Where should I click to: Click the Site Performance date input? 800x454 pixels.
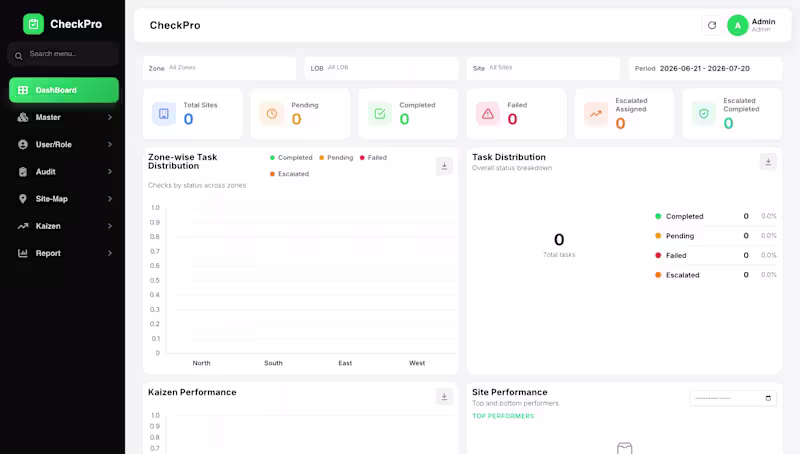[x=733, y=398]
